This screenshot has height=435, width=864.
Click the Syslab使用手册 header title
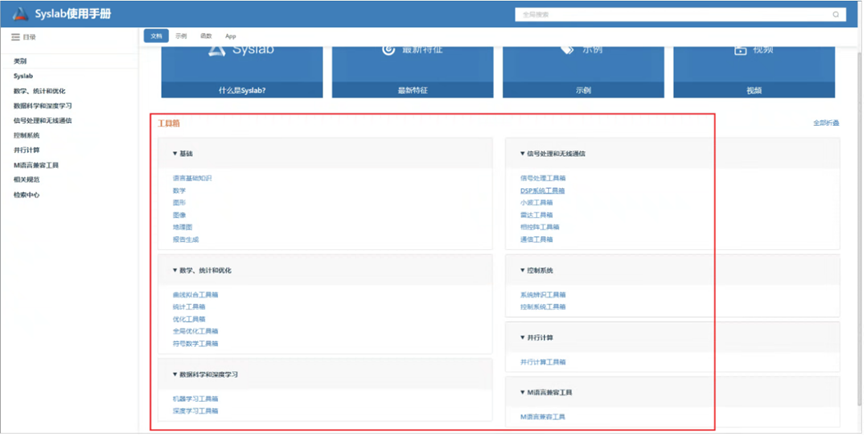tap(73, 14)
